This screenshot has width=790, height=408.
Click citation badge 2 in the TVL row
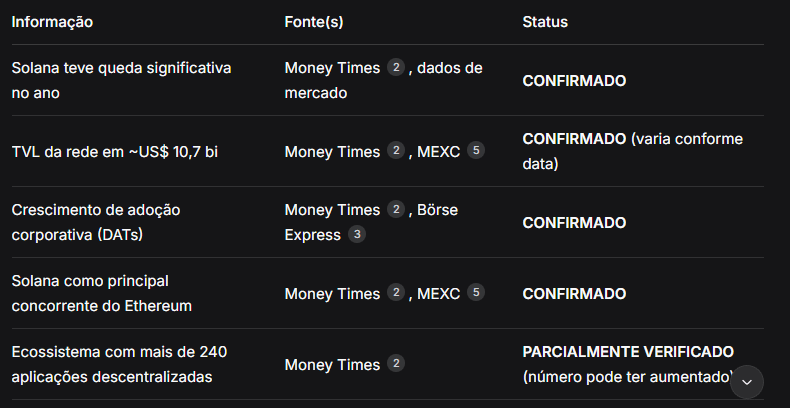point(397,151)
